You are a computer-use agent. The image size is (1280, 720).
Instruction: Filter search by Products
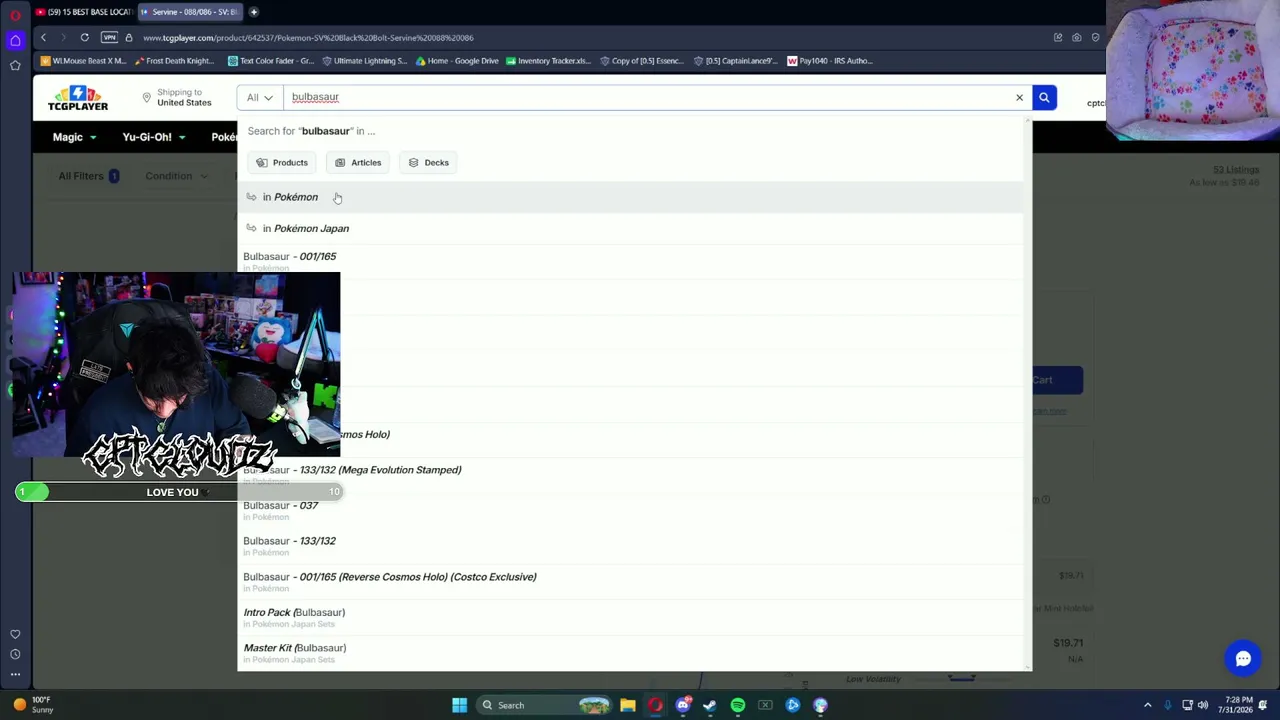[282, 162]
